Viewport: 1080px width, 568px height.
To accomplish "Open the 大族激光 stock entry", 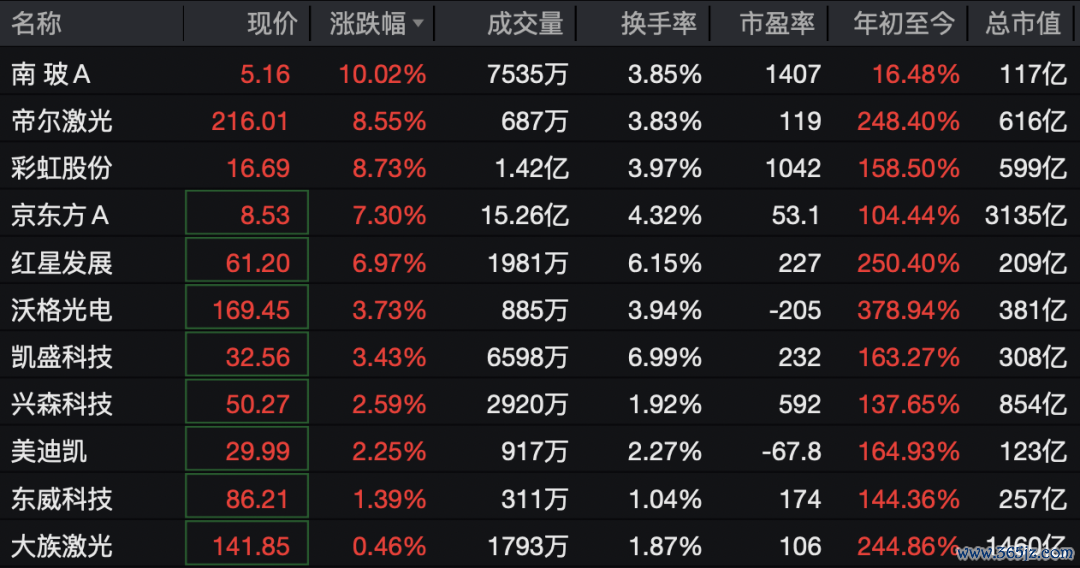I will (540, 545).
